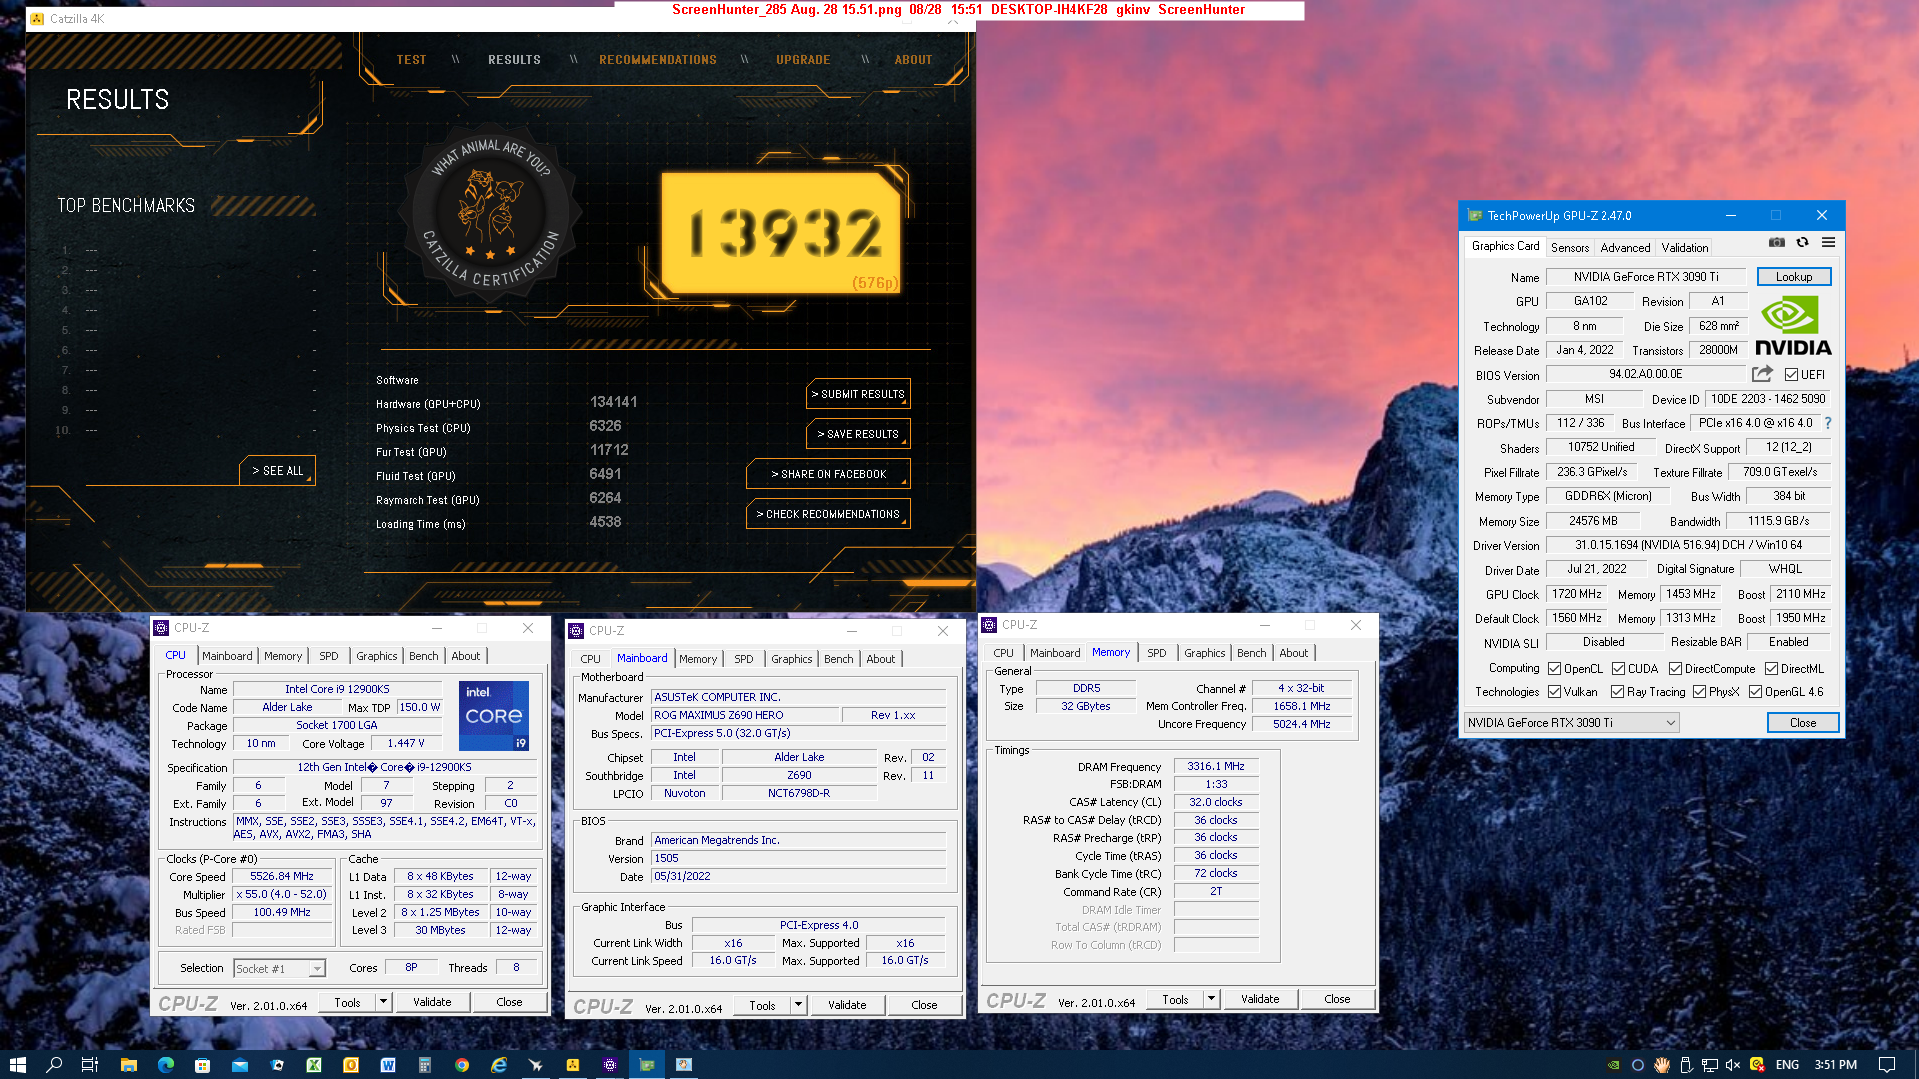This screenshot has height=1079, width=1919.
Task: Open Catzilla ABOUT menu
Action: tap(913, 60)
